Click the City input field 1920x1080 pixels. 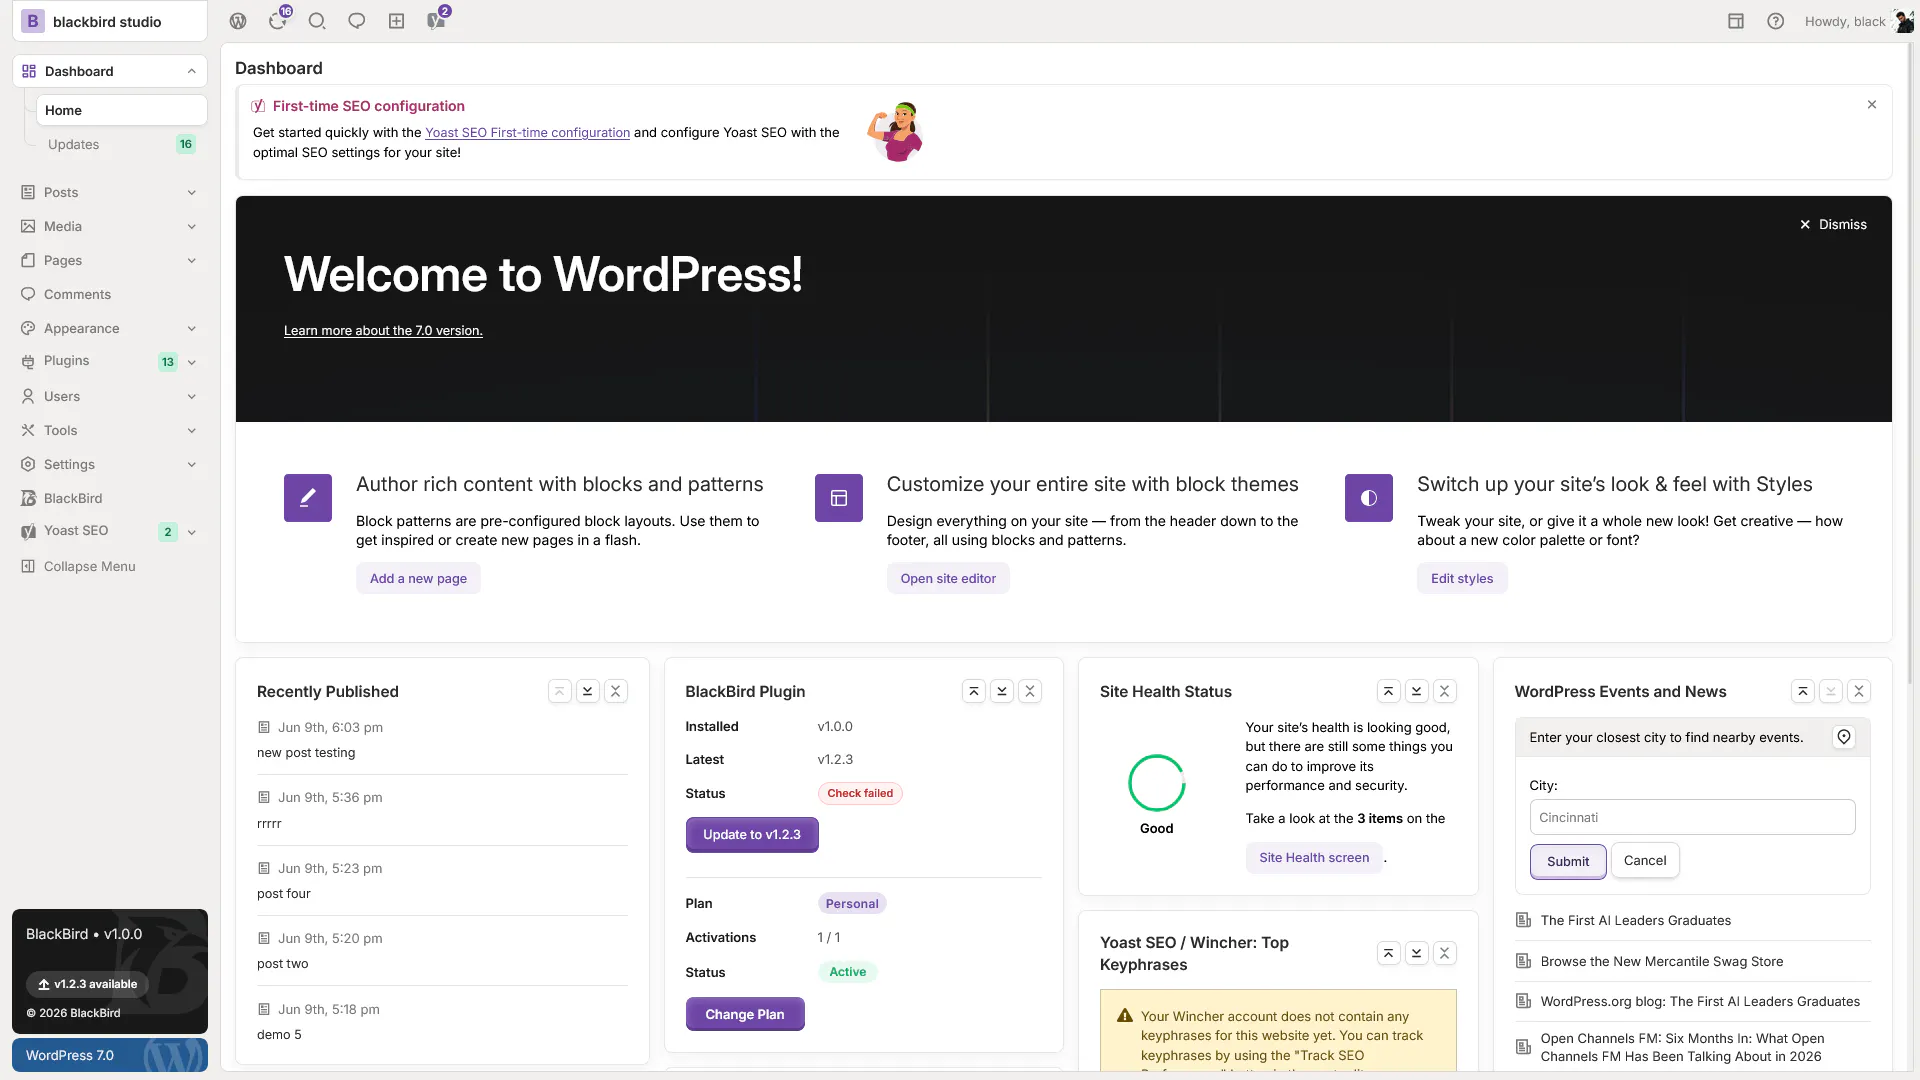[x=1692, y=817]
